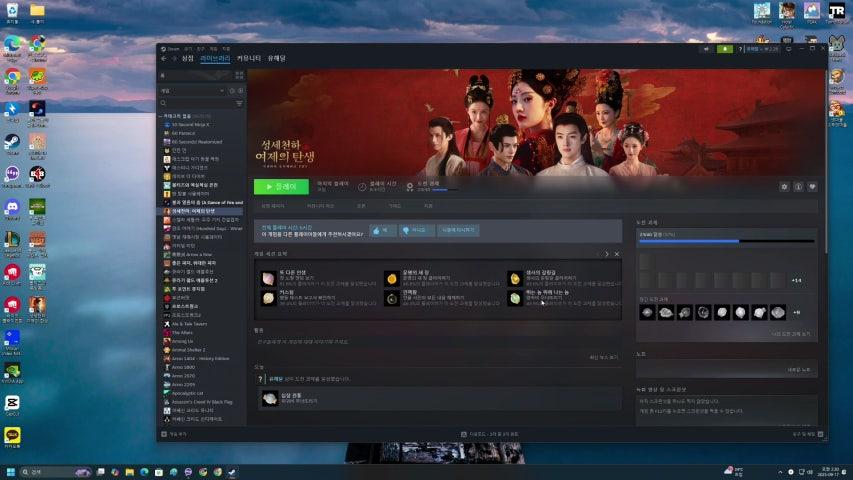Open the green notifications bell icon
This screenshot has height=480, width=853.
725,49
